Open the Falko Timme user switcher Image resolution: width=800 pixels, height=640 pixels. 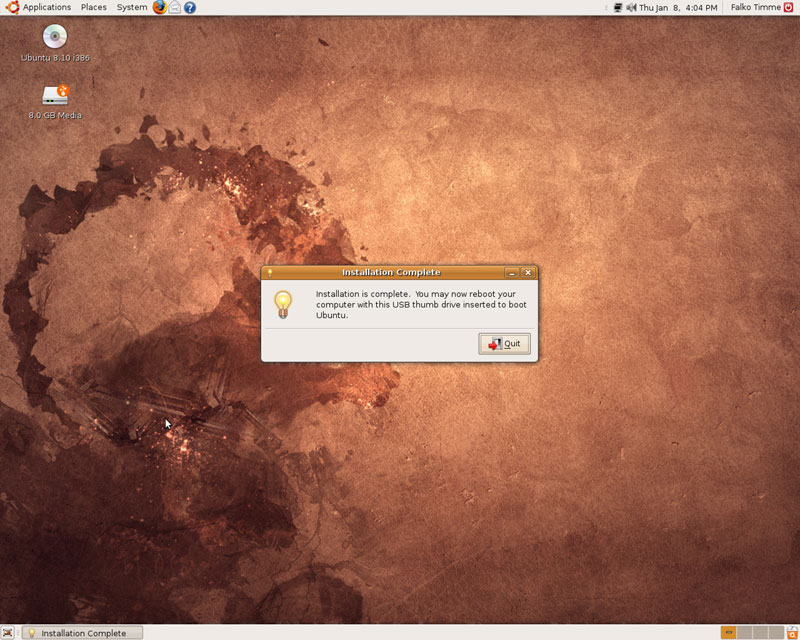point(756,7)
